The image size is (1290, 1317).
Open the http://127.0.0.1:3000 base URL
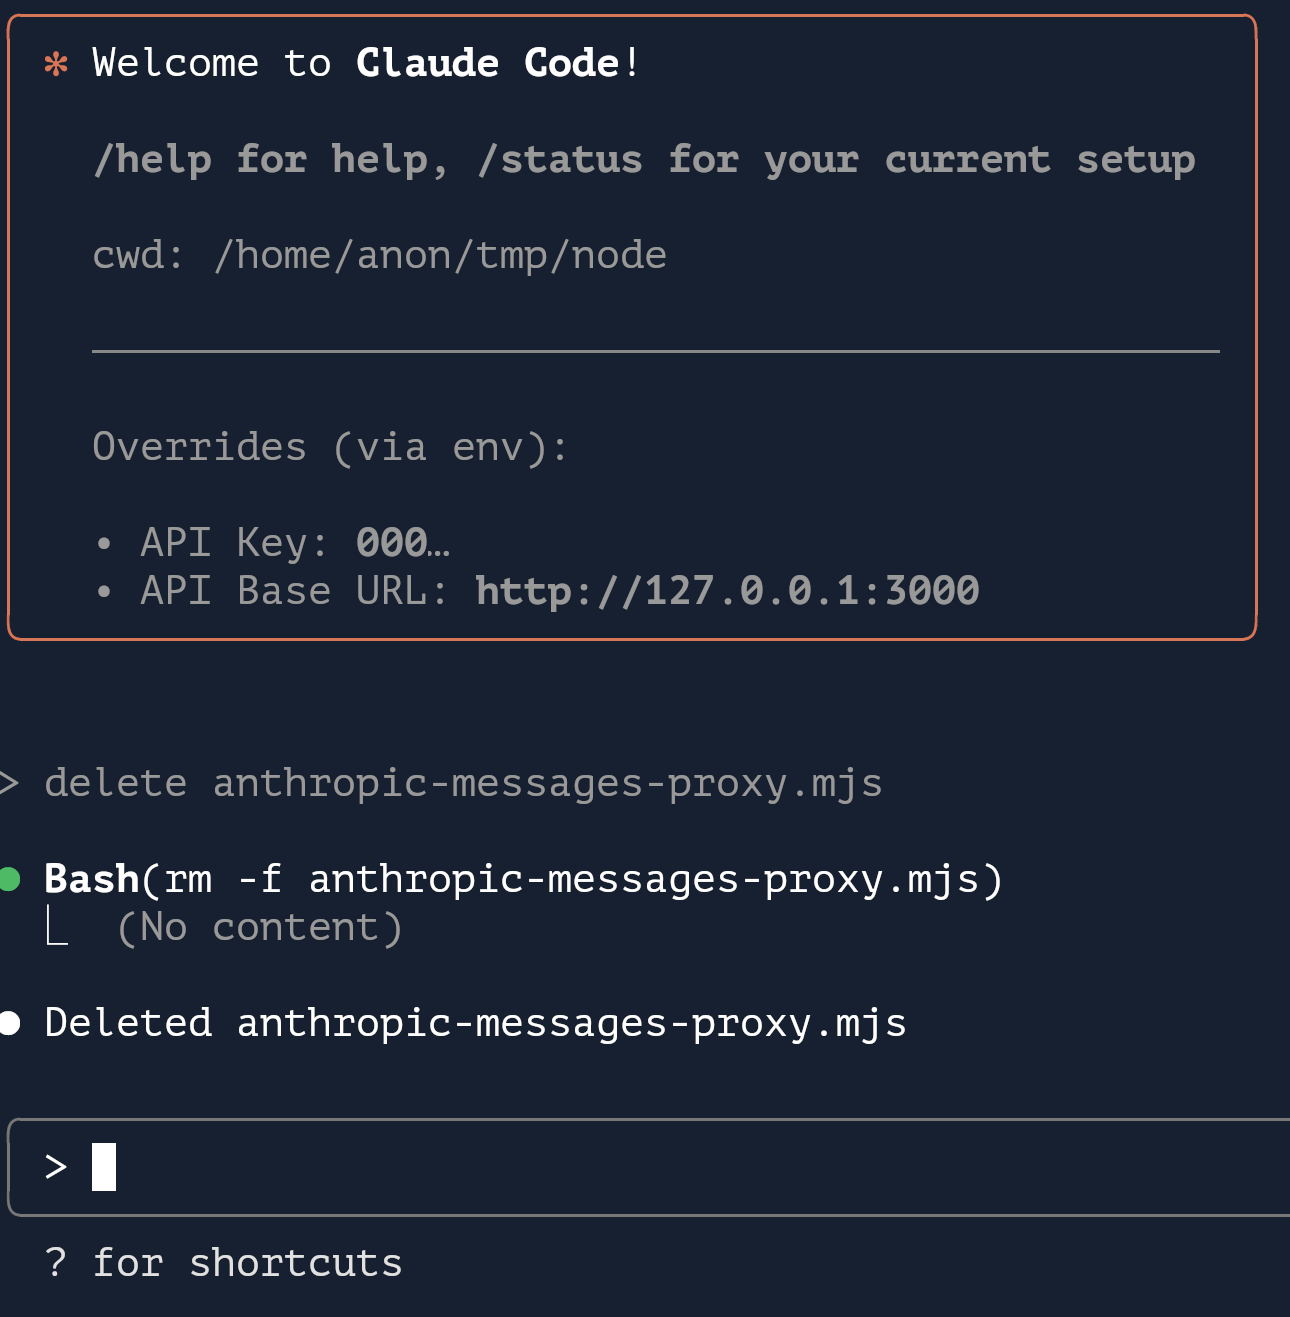(x=727, y=591)
